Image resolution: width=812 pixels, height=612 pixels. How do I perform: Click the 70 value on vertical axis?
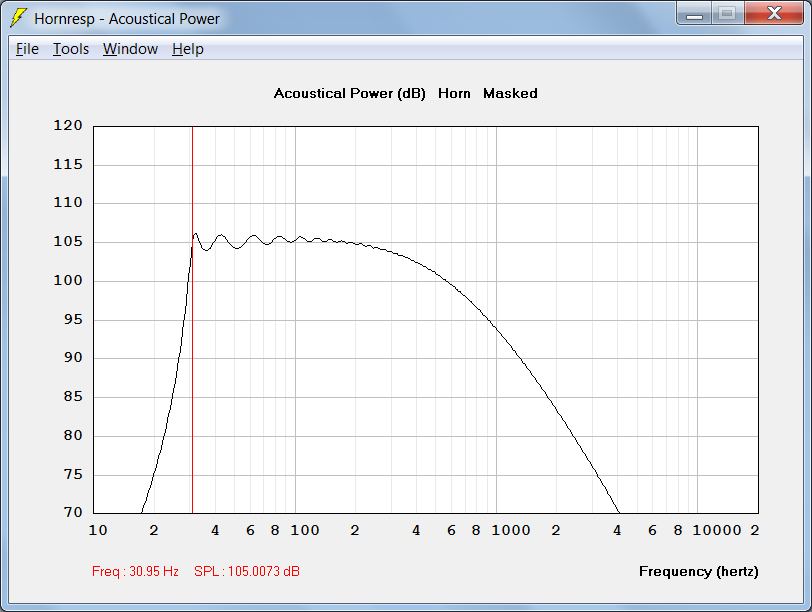[73, 512]
